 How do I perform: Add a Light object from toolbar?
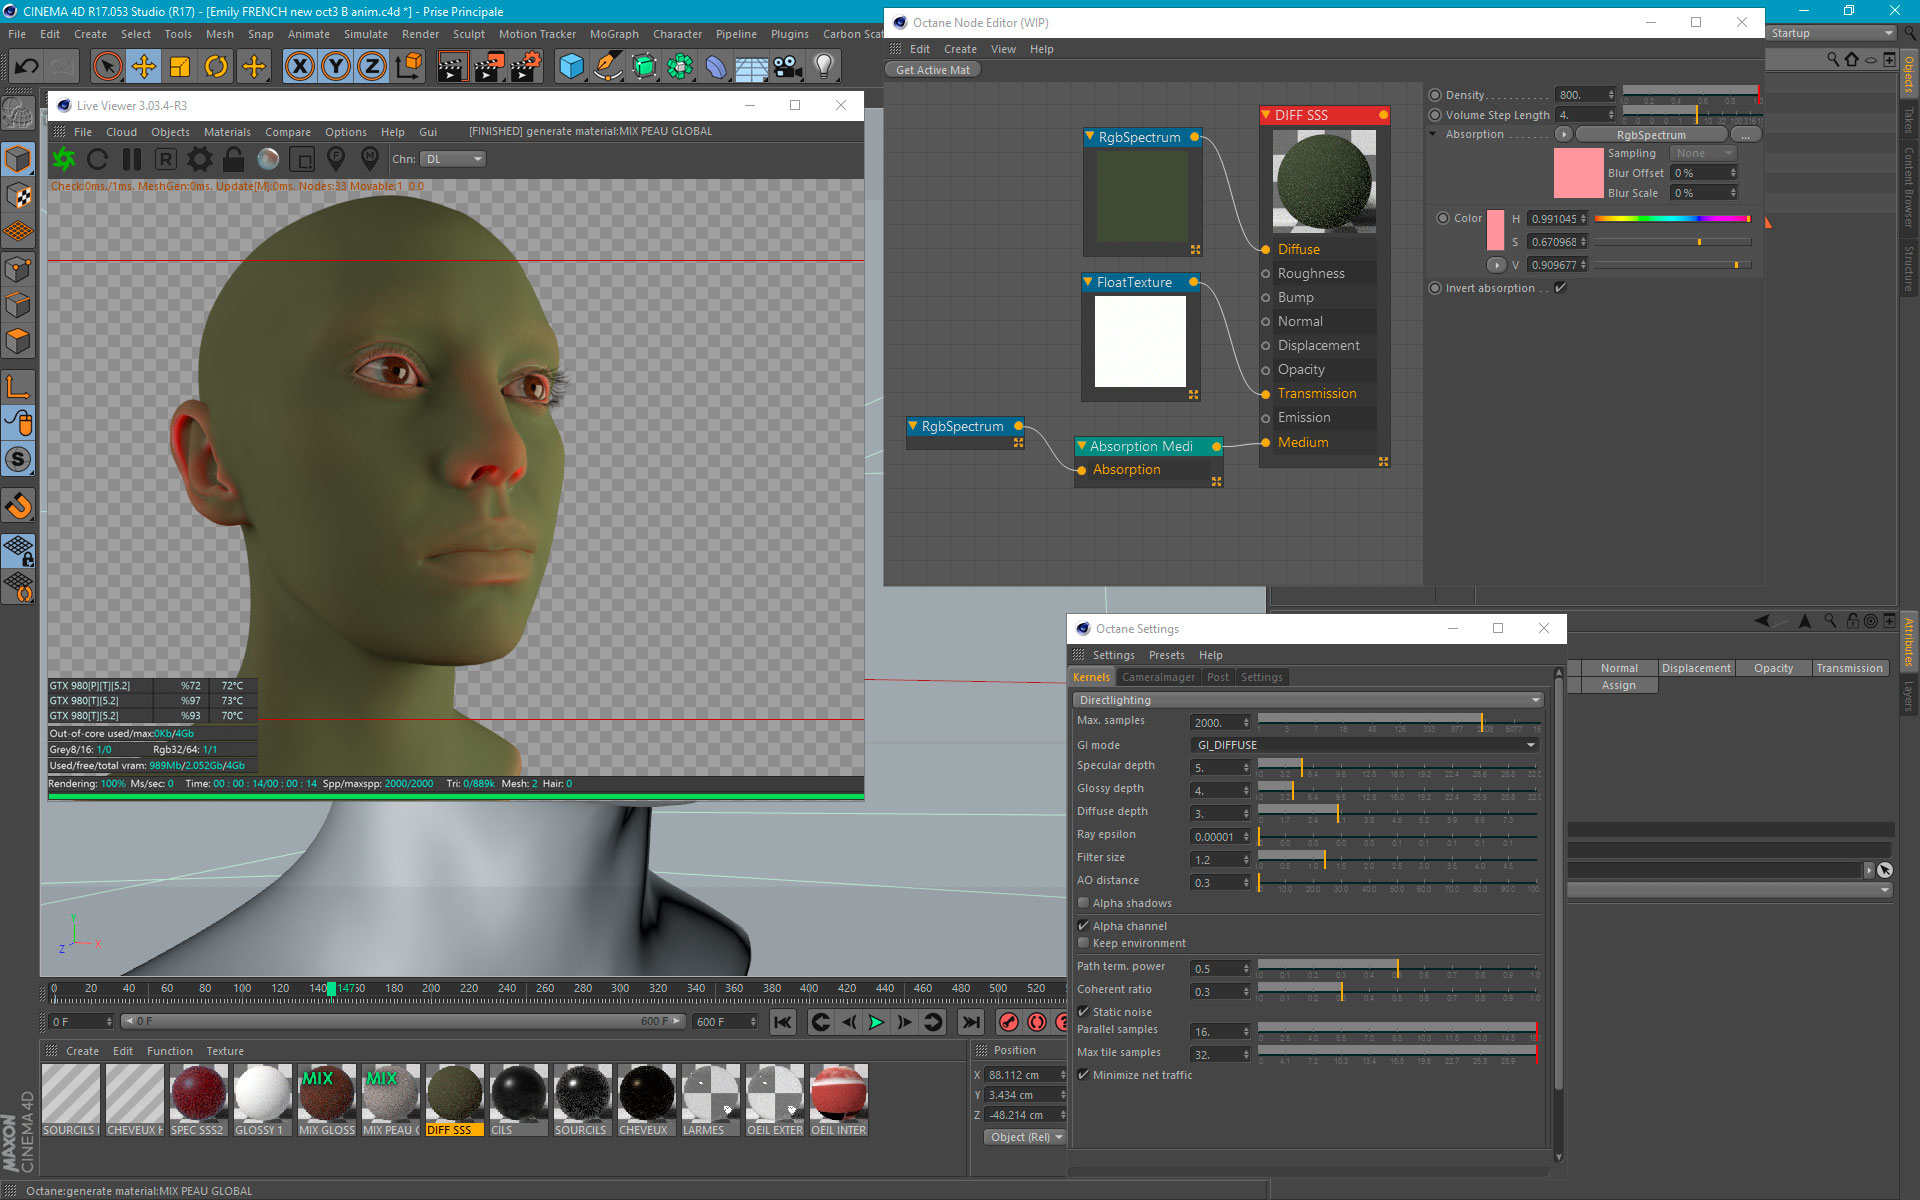823,67
